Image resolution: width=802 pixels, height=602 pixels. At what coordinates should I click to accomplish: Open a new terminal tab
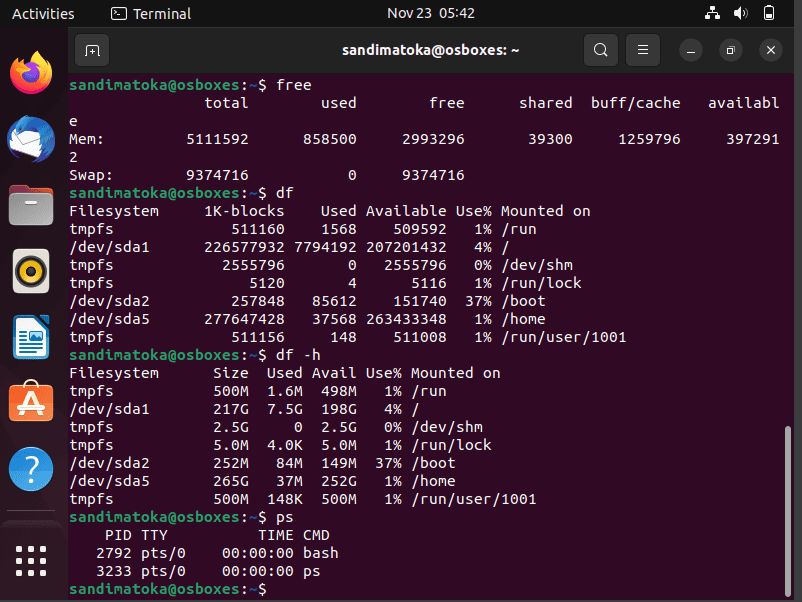(92, 50)
